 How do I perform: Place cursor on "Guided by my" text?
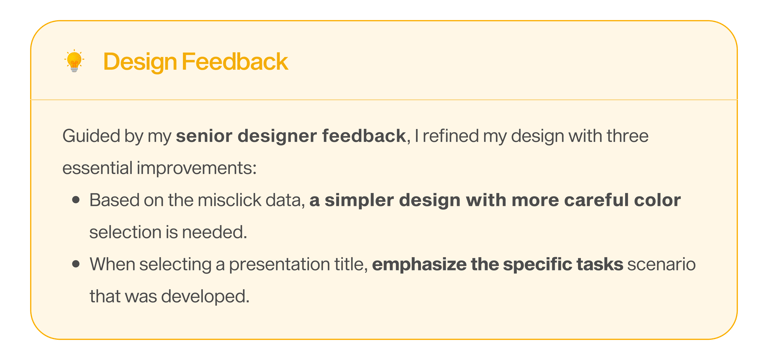[117, 136]
